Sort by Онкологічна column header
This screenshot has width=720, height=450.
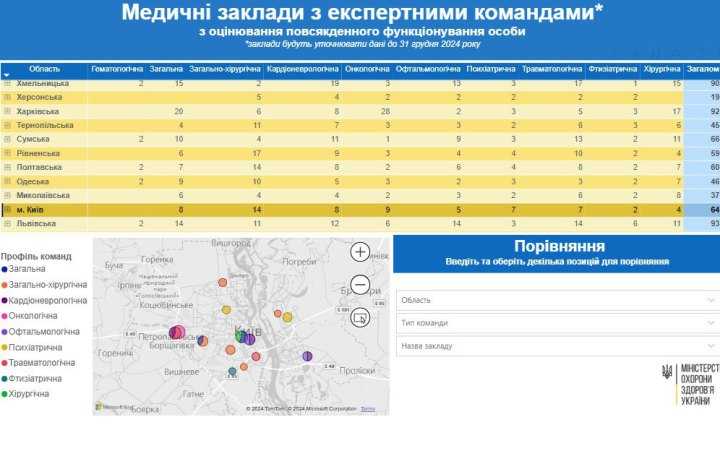tap(367, 69)
